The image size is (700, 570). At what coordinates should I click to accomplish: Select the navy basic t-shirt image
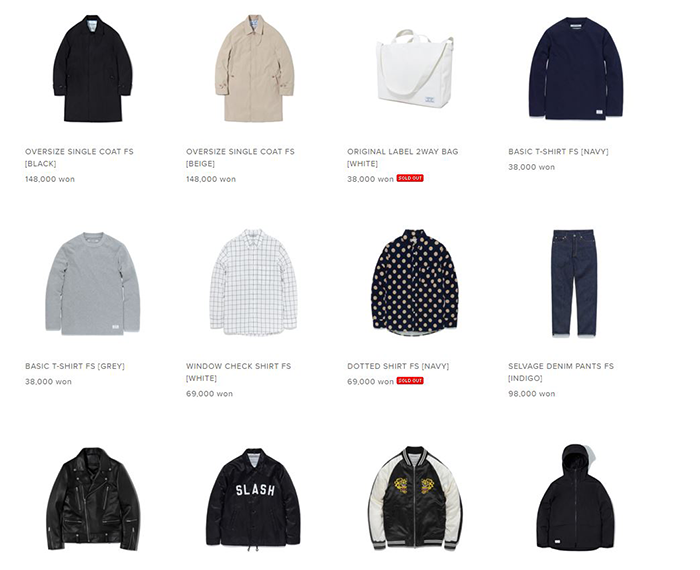pos(576,68)
